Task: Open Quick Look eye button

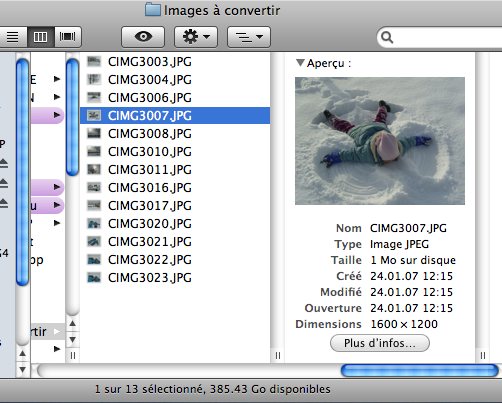Action: [x=143, y=37]
